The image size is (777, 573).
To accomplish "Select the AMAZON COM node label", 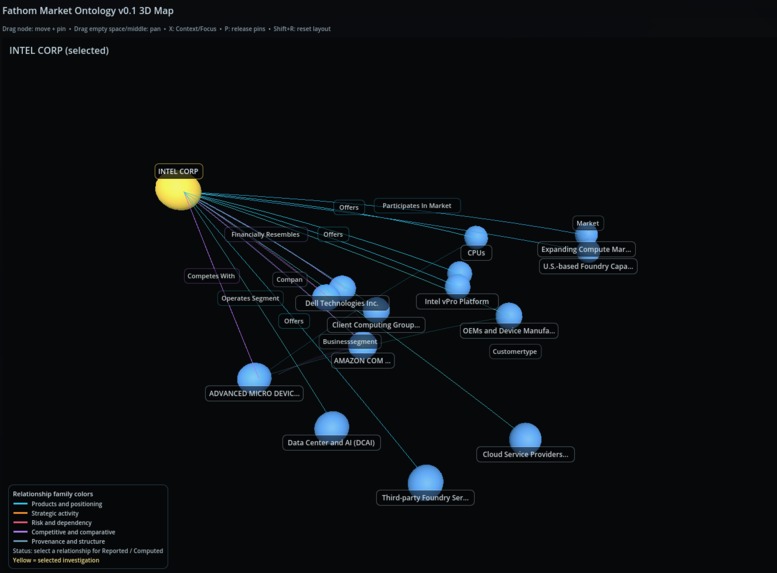I will [362, 360].
